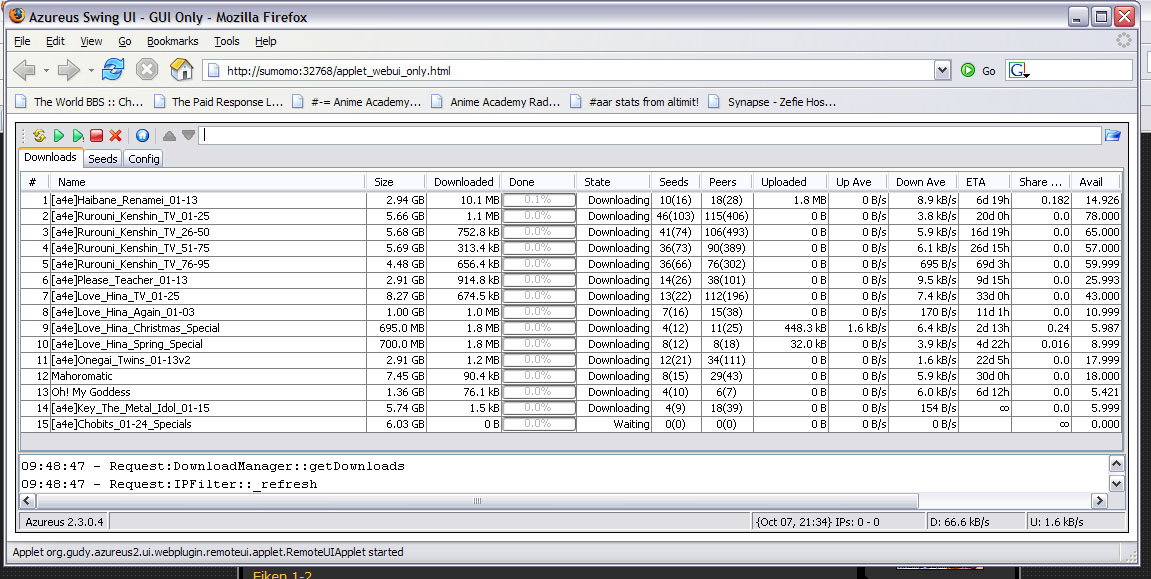Click the Go button

tap(978, 70)
